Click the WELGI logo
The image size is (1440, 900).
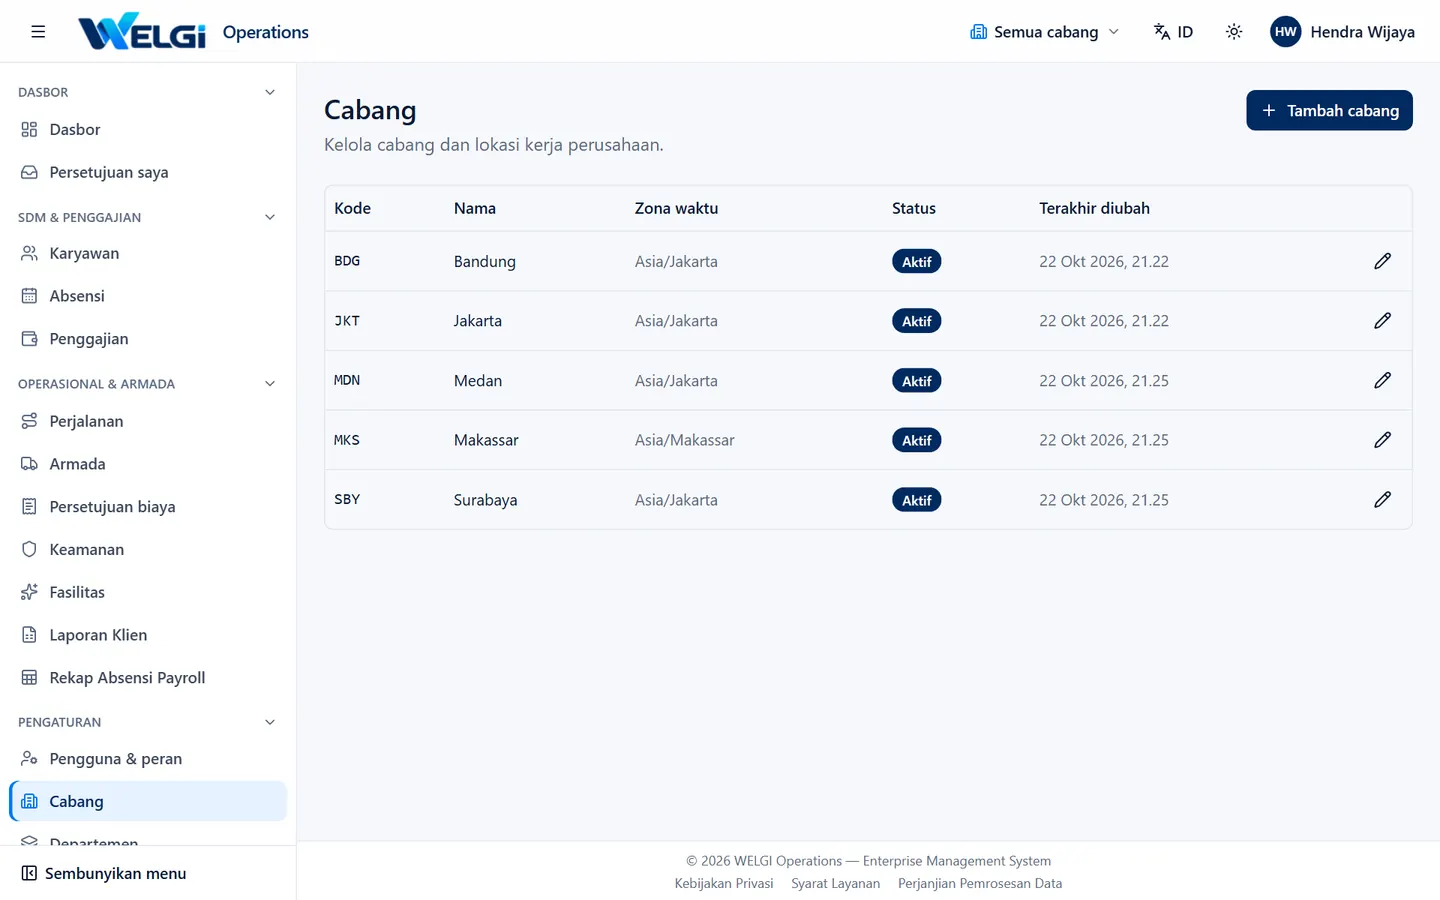[x=142, y=32]
